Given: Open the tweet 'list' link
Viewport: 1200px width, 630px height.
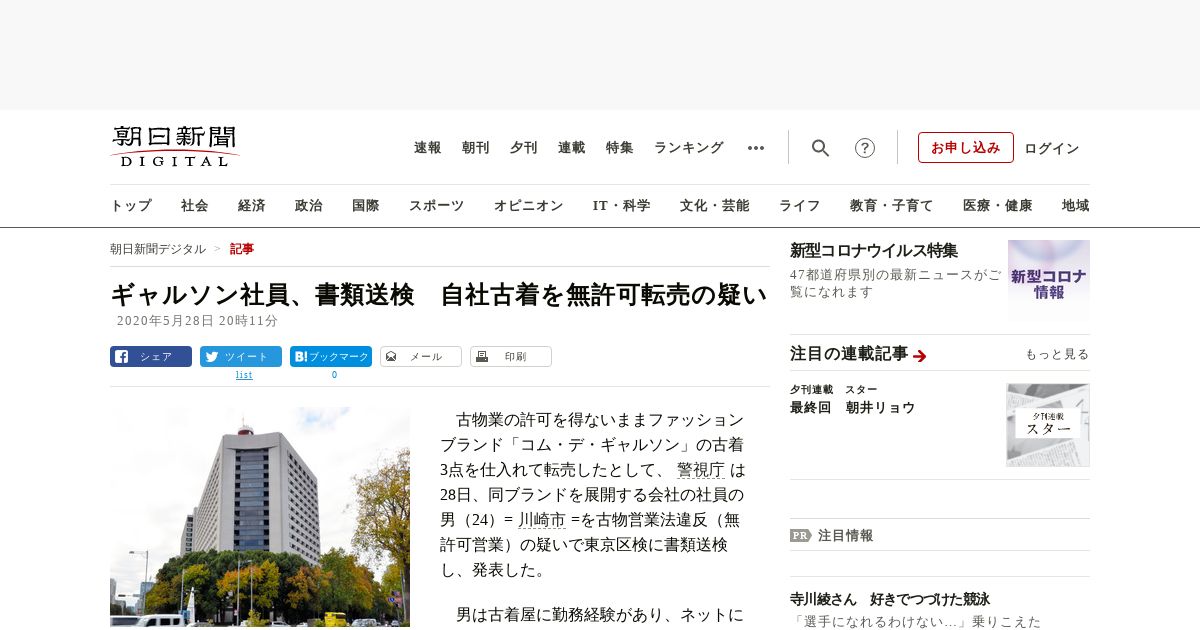Looking at the screenshot, I should click(x=244, y=375).
